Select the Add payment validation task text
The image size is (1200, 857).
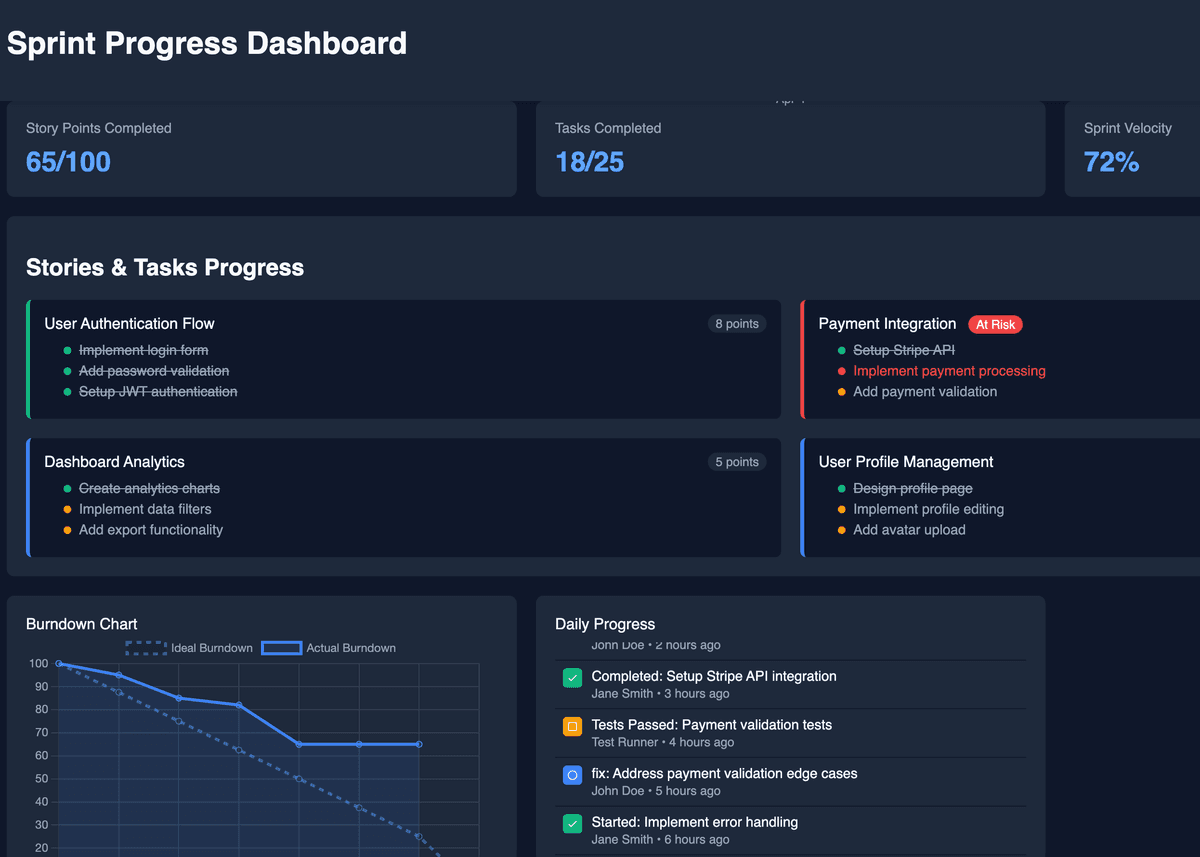coord(925,392)
